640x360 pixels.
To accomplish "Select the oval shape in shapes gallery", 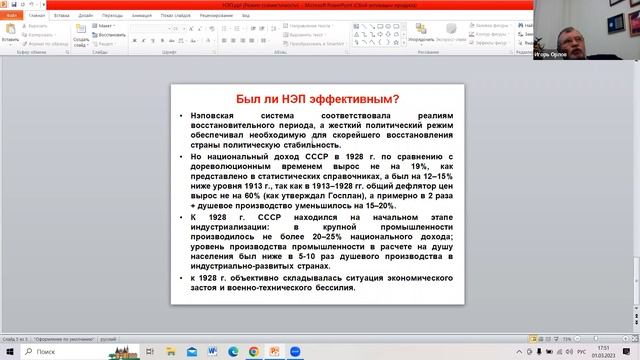I will pos(388,27).
